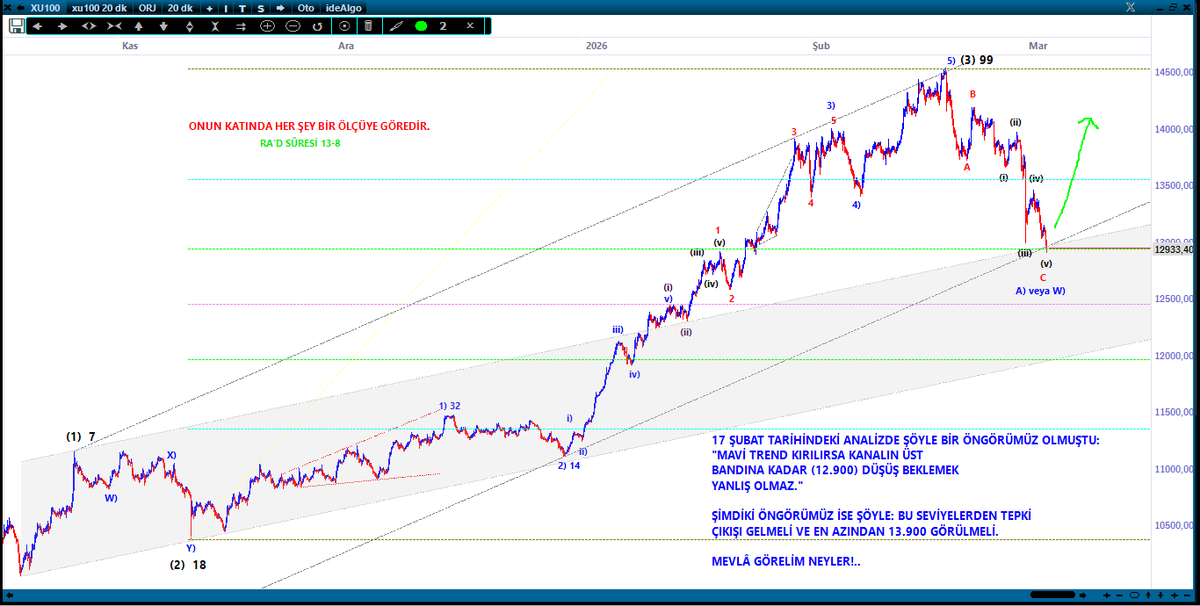Toggle the ORJ button

pyautogui.click(x=147, y=8)
